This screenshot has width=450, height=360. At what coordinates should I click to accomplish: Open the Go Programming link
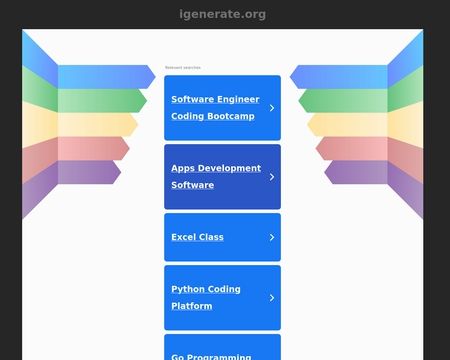[222, 347]
